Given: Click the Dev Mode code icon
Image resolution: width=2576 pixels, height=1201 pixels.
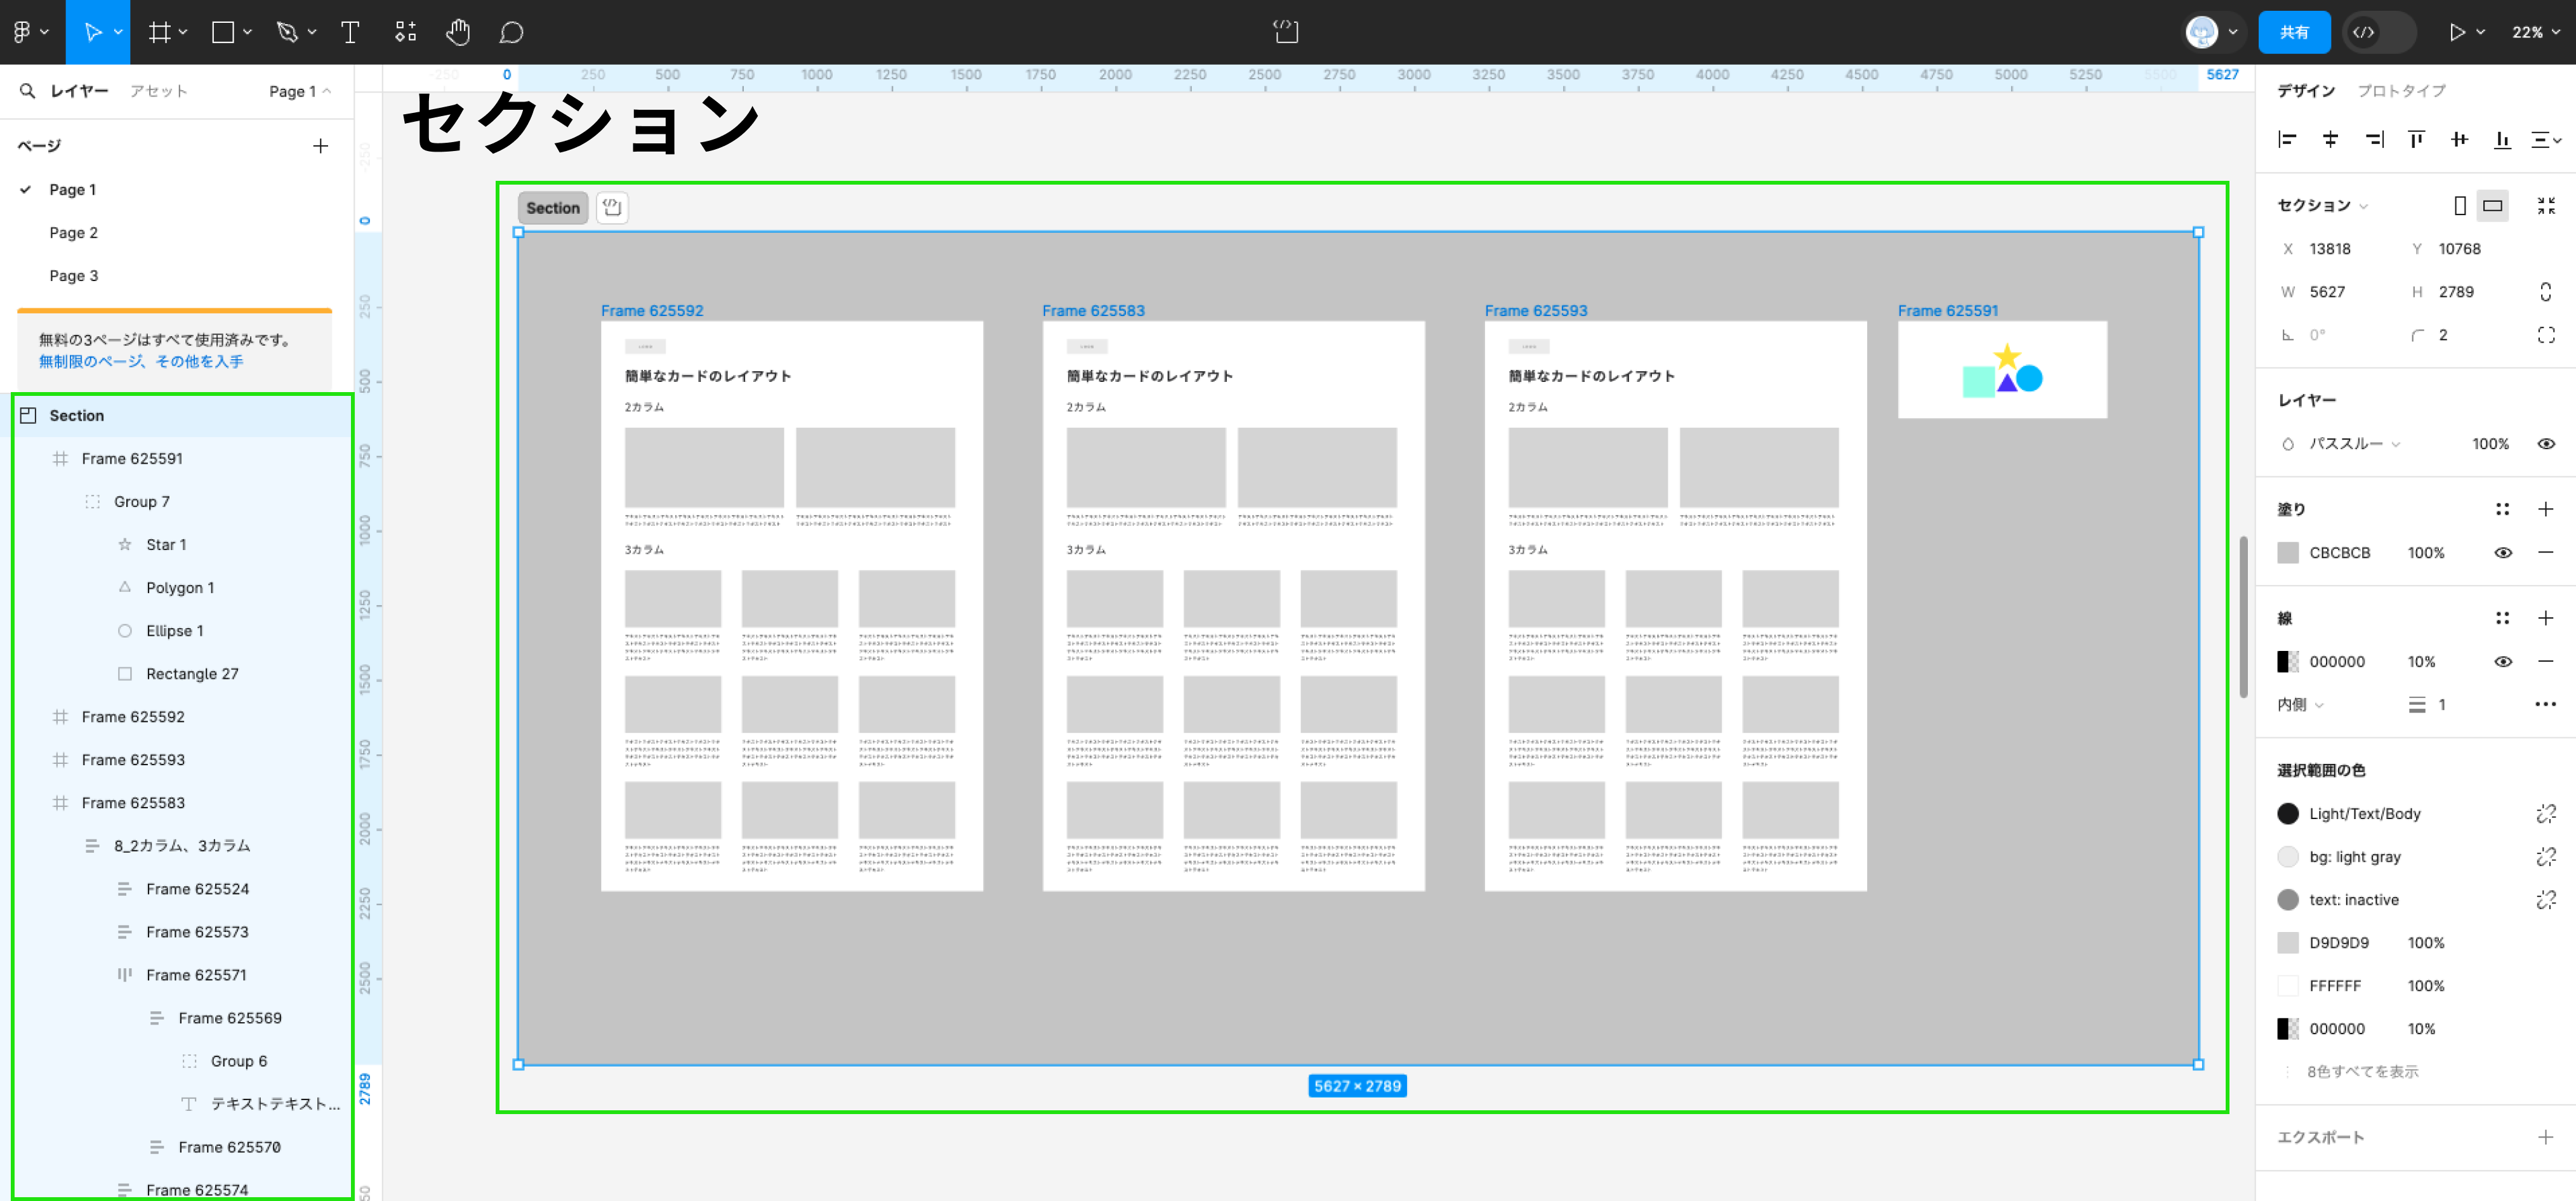Looking at the screenshot, I should (2366, 31).
